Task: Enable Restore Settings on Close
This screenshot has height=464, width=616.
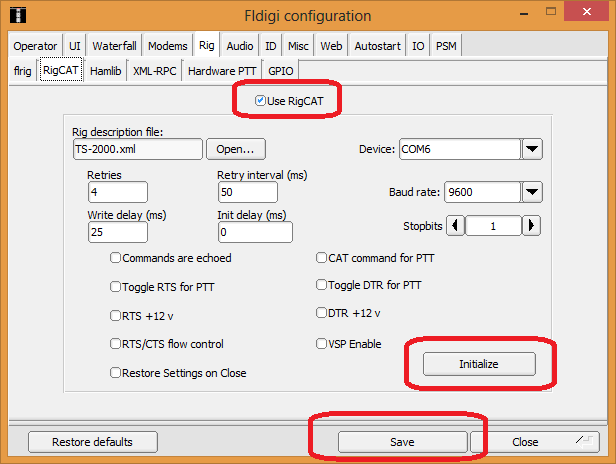Action: pyautogui.click(x=116, y=373)
